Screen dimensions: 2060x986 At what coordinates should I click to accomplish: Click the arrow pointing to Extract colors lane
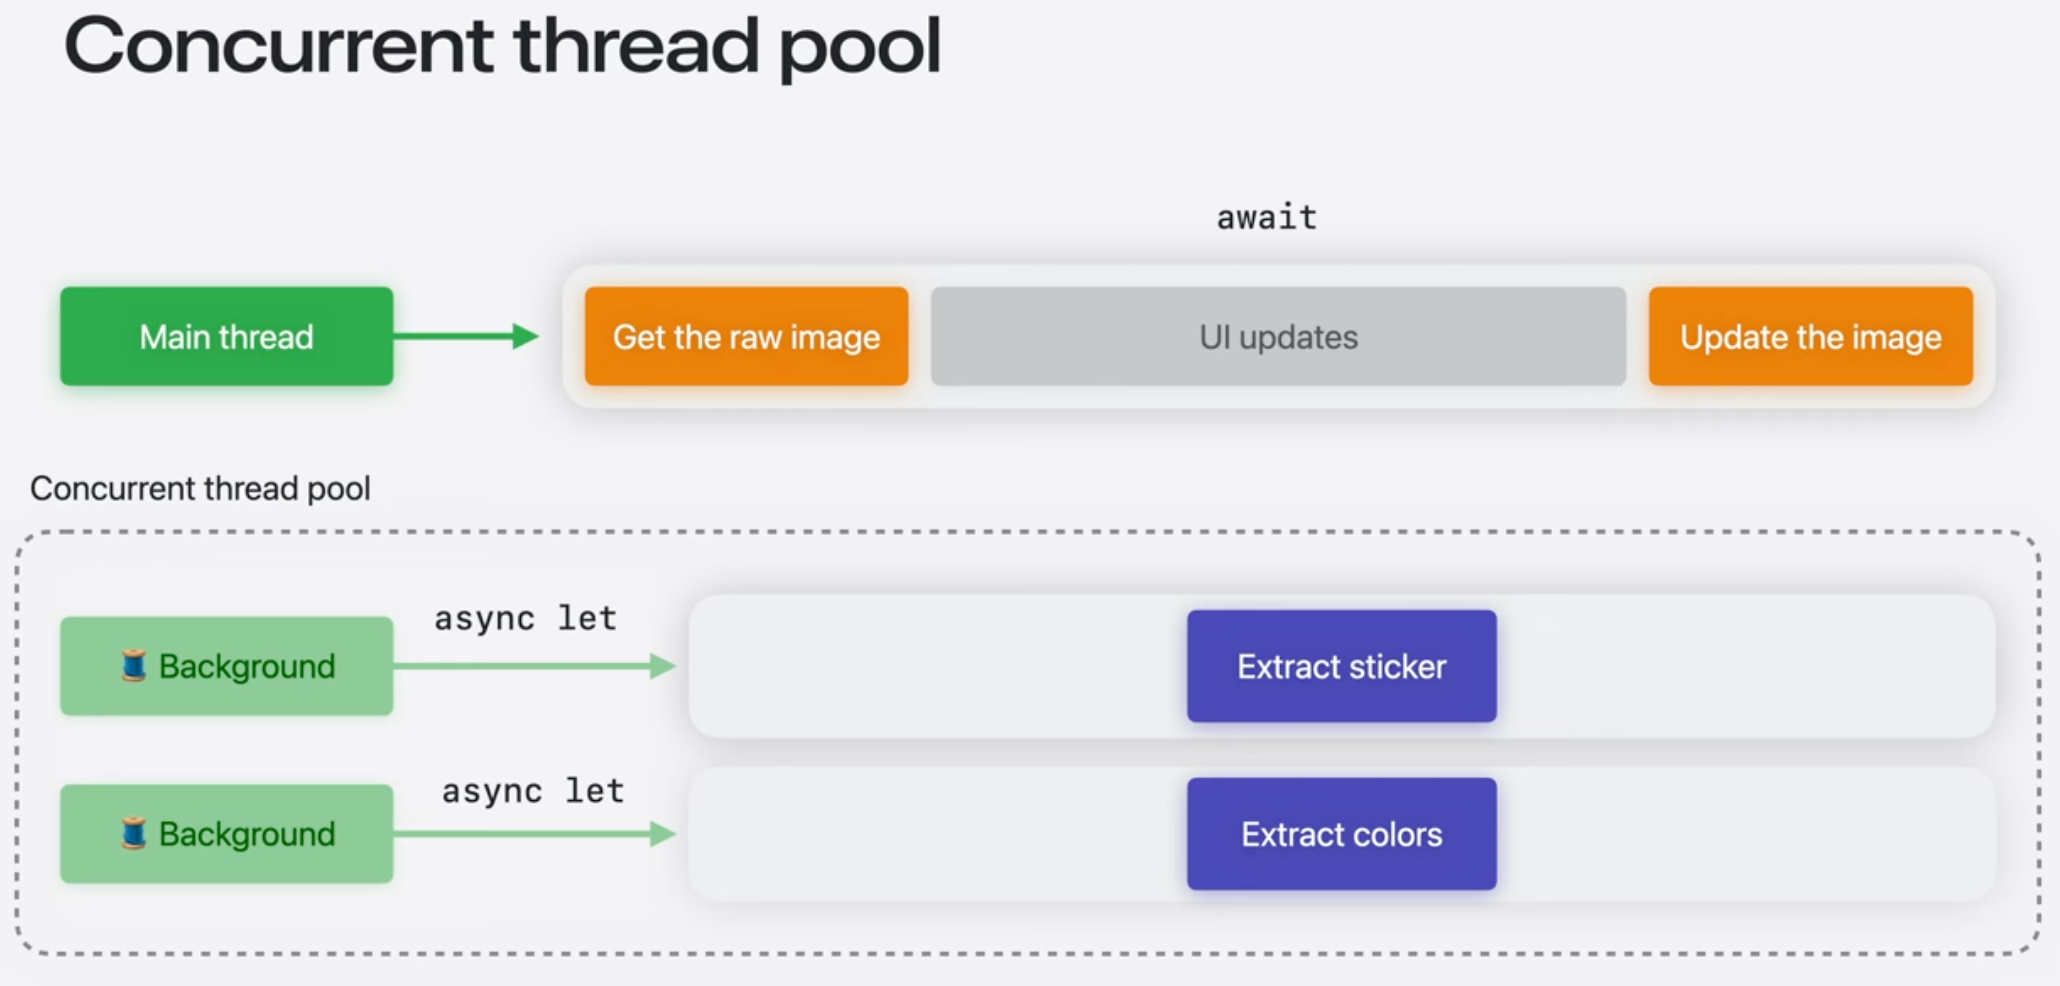[534, 833]
